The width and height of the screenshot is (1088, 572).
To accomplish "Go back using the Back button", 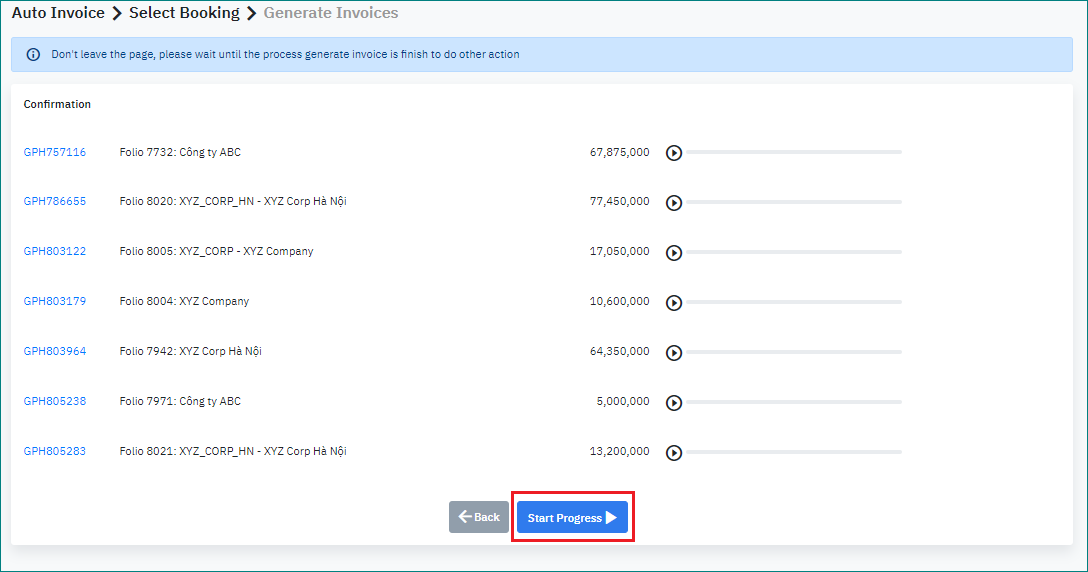I will click(x=479, y=517).
